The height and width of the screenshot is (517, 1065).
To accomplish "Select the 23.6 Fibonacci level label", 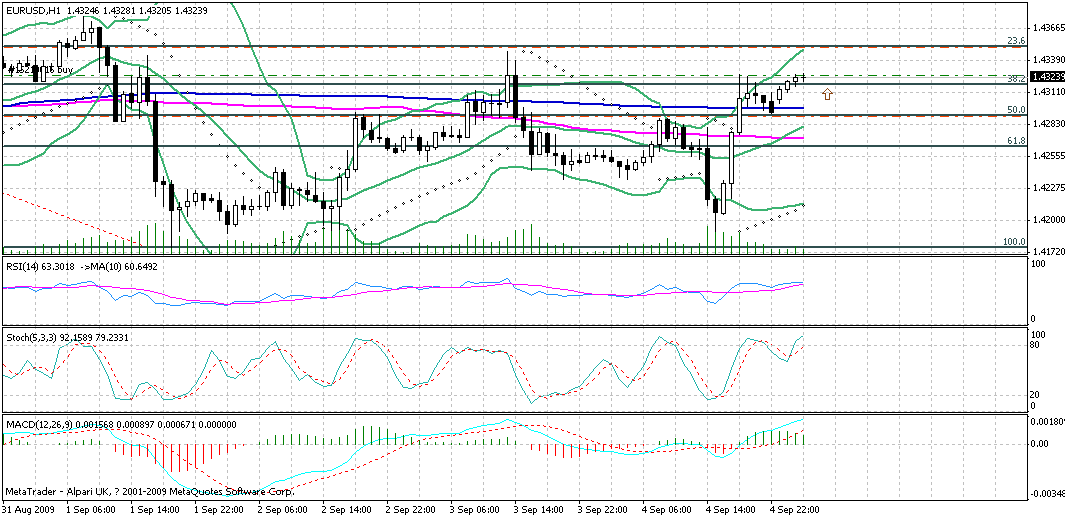I will [1015, 41].
